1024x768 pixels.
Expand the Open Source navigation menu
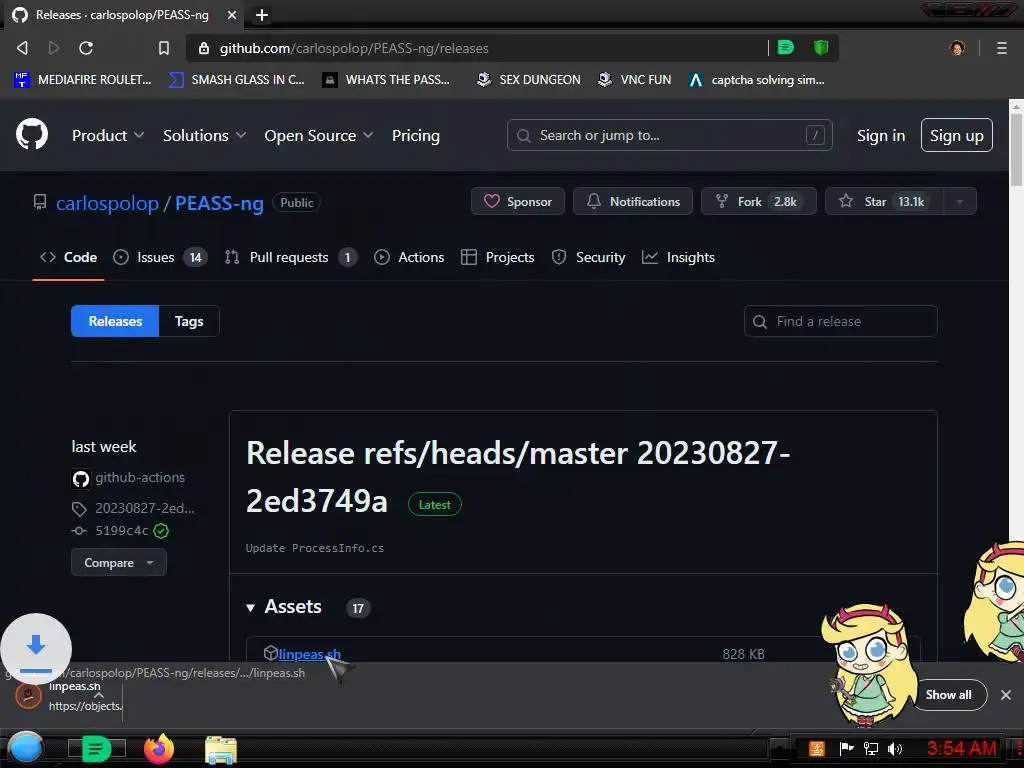click(319, 135)
